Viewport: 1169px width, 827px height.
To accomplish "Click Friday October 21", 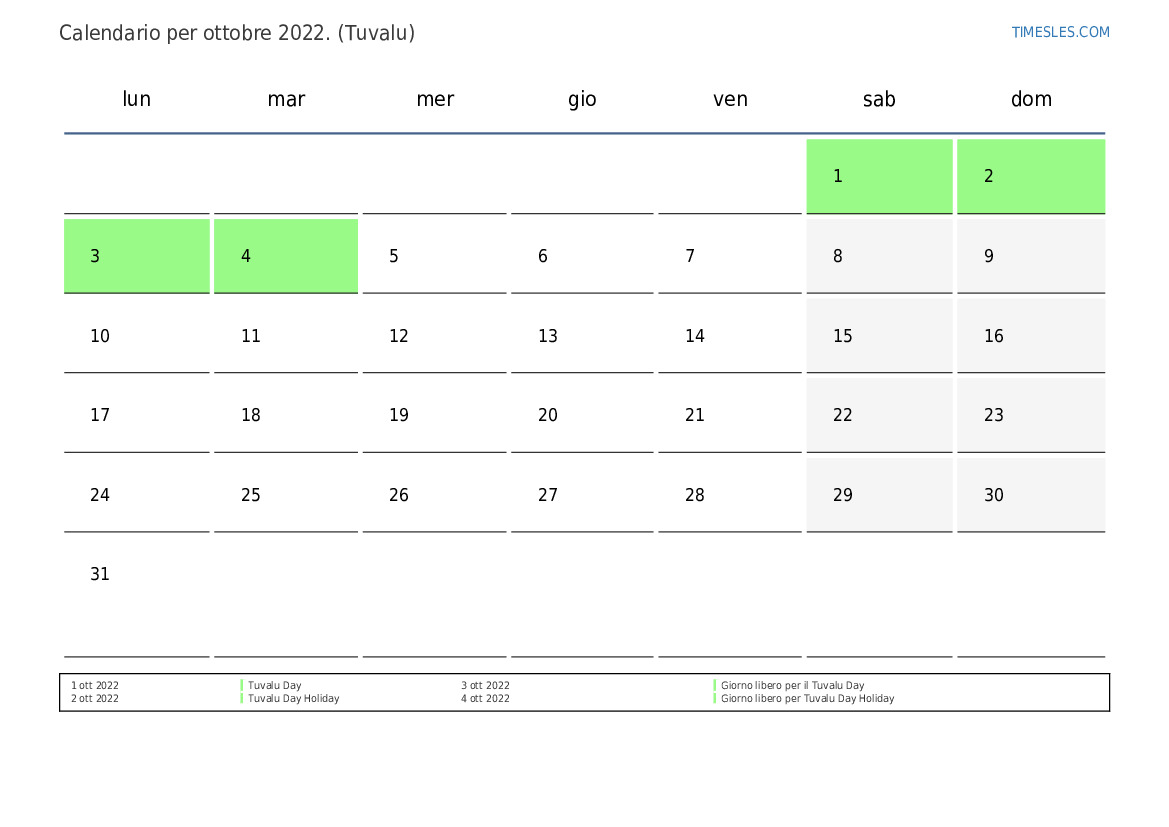I will pos(730,415).
